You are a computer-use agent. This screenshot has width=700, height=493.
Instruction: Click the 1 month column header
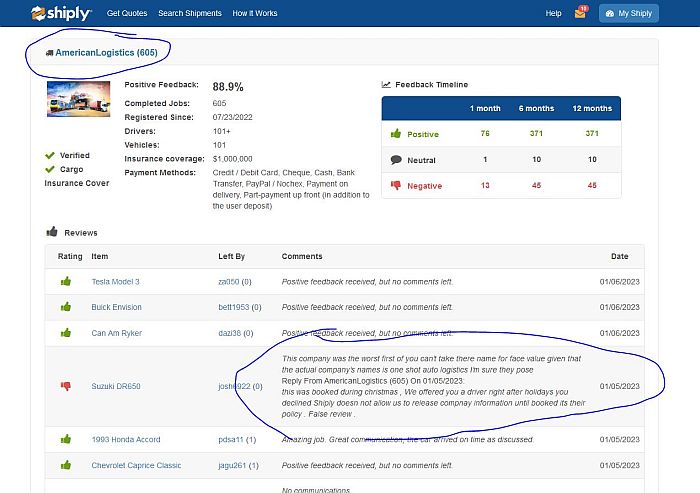click(x=485, y=109)
